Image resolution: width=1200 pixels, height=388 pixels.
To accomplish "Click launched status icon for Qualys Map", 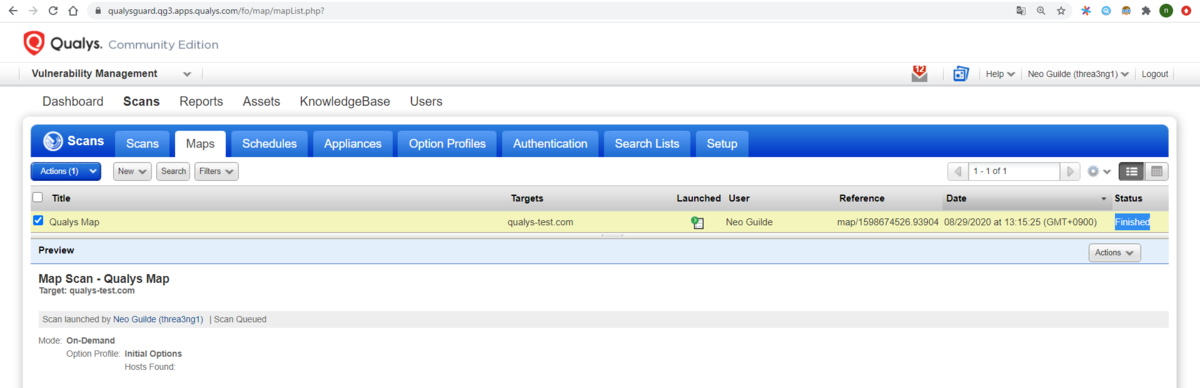I will click(x=697, y=222).
